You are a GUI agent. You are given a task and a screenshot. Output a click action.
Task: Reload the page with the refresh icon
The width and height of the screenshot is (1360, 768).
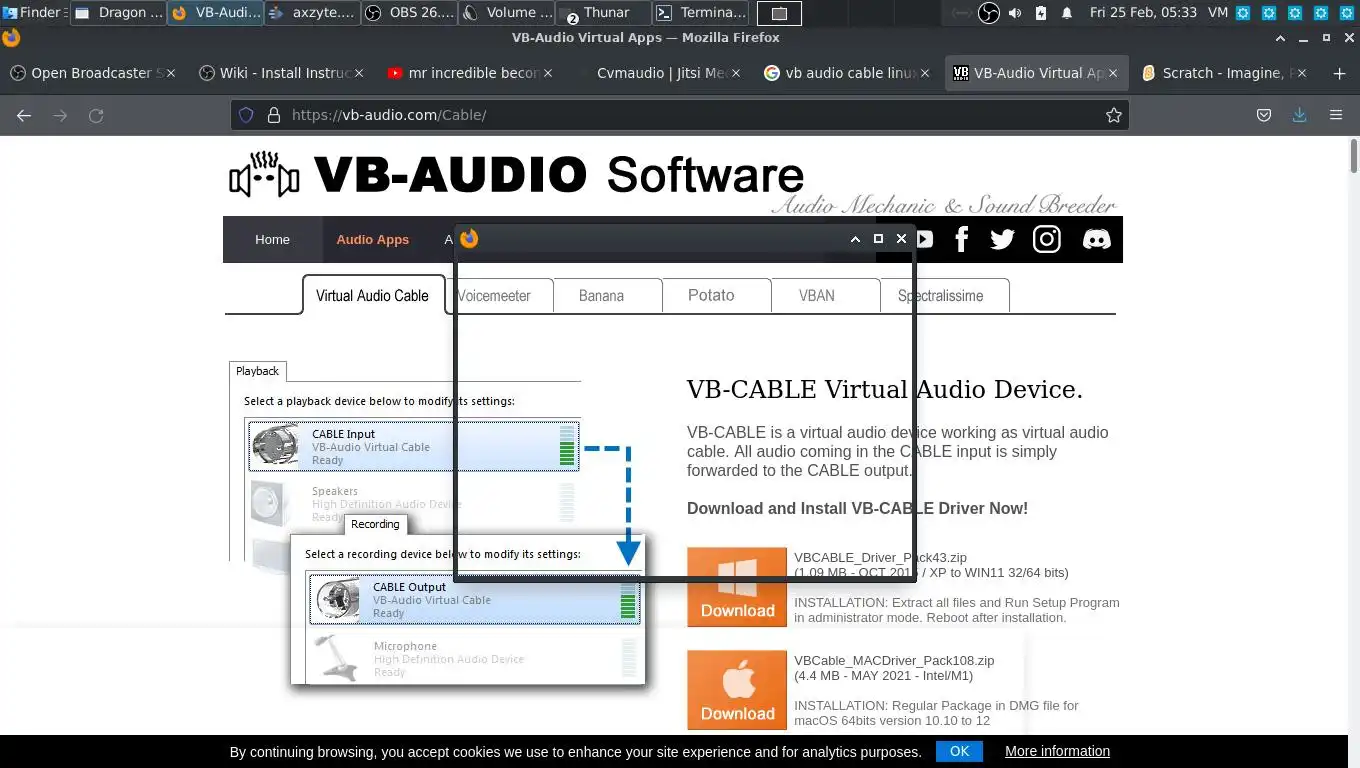coord(96,115)
